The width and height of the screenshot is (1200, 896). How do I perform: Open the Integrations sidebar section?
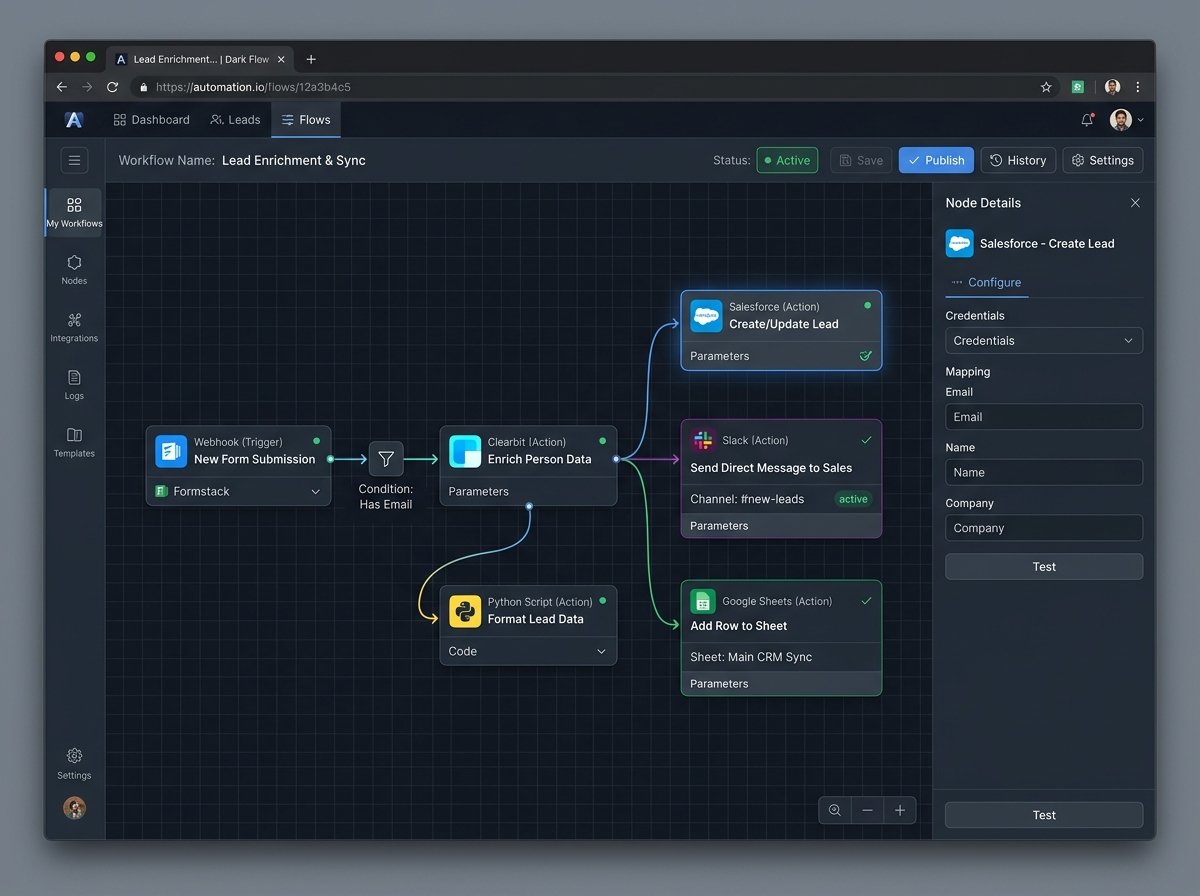pos(74,327)
